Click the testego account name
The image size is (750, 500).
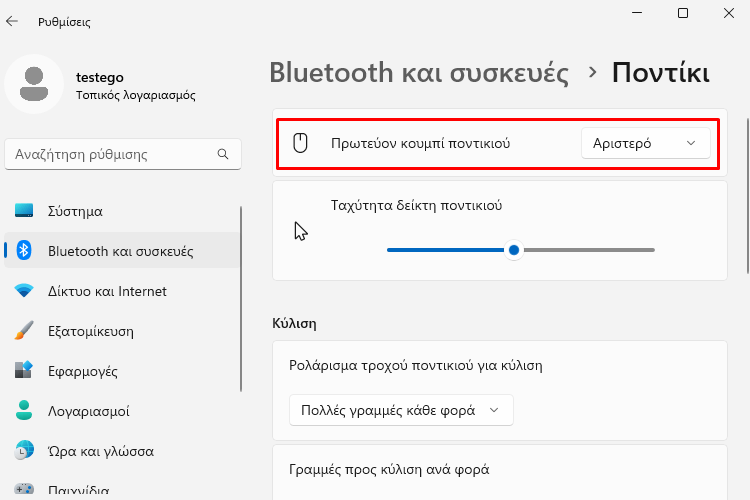pyautogui.click(x=99, y=77)
